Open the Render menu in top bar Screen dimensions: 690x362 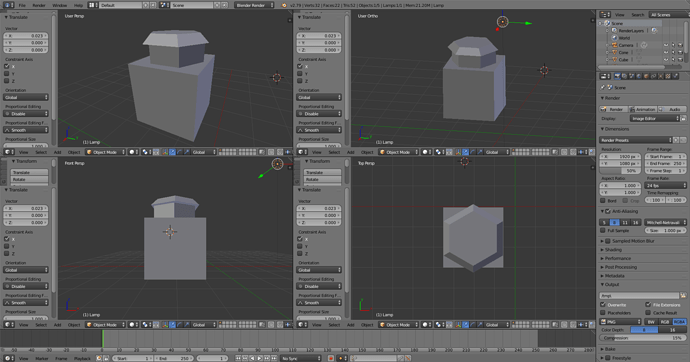coord(39,5)
